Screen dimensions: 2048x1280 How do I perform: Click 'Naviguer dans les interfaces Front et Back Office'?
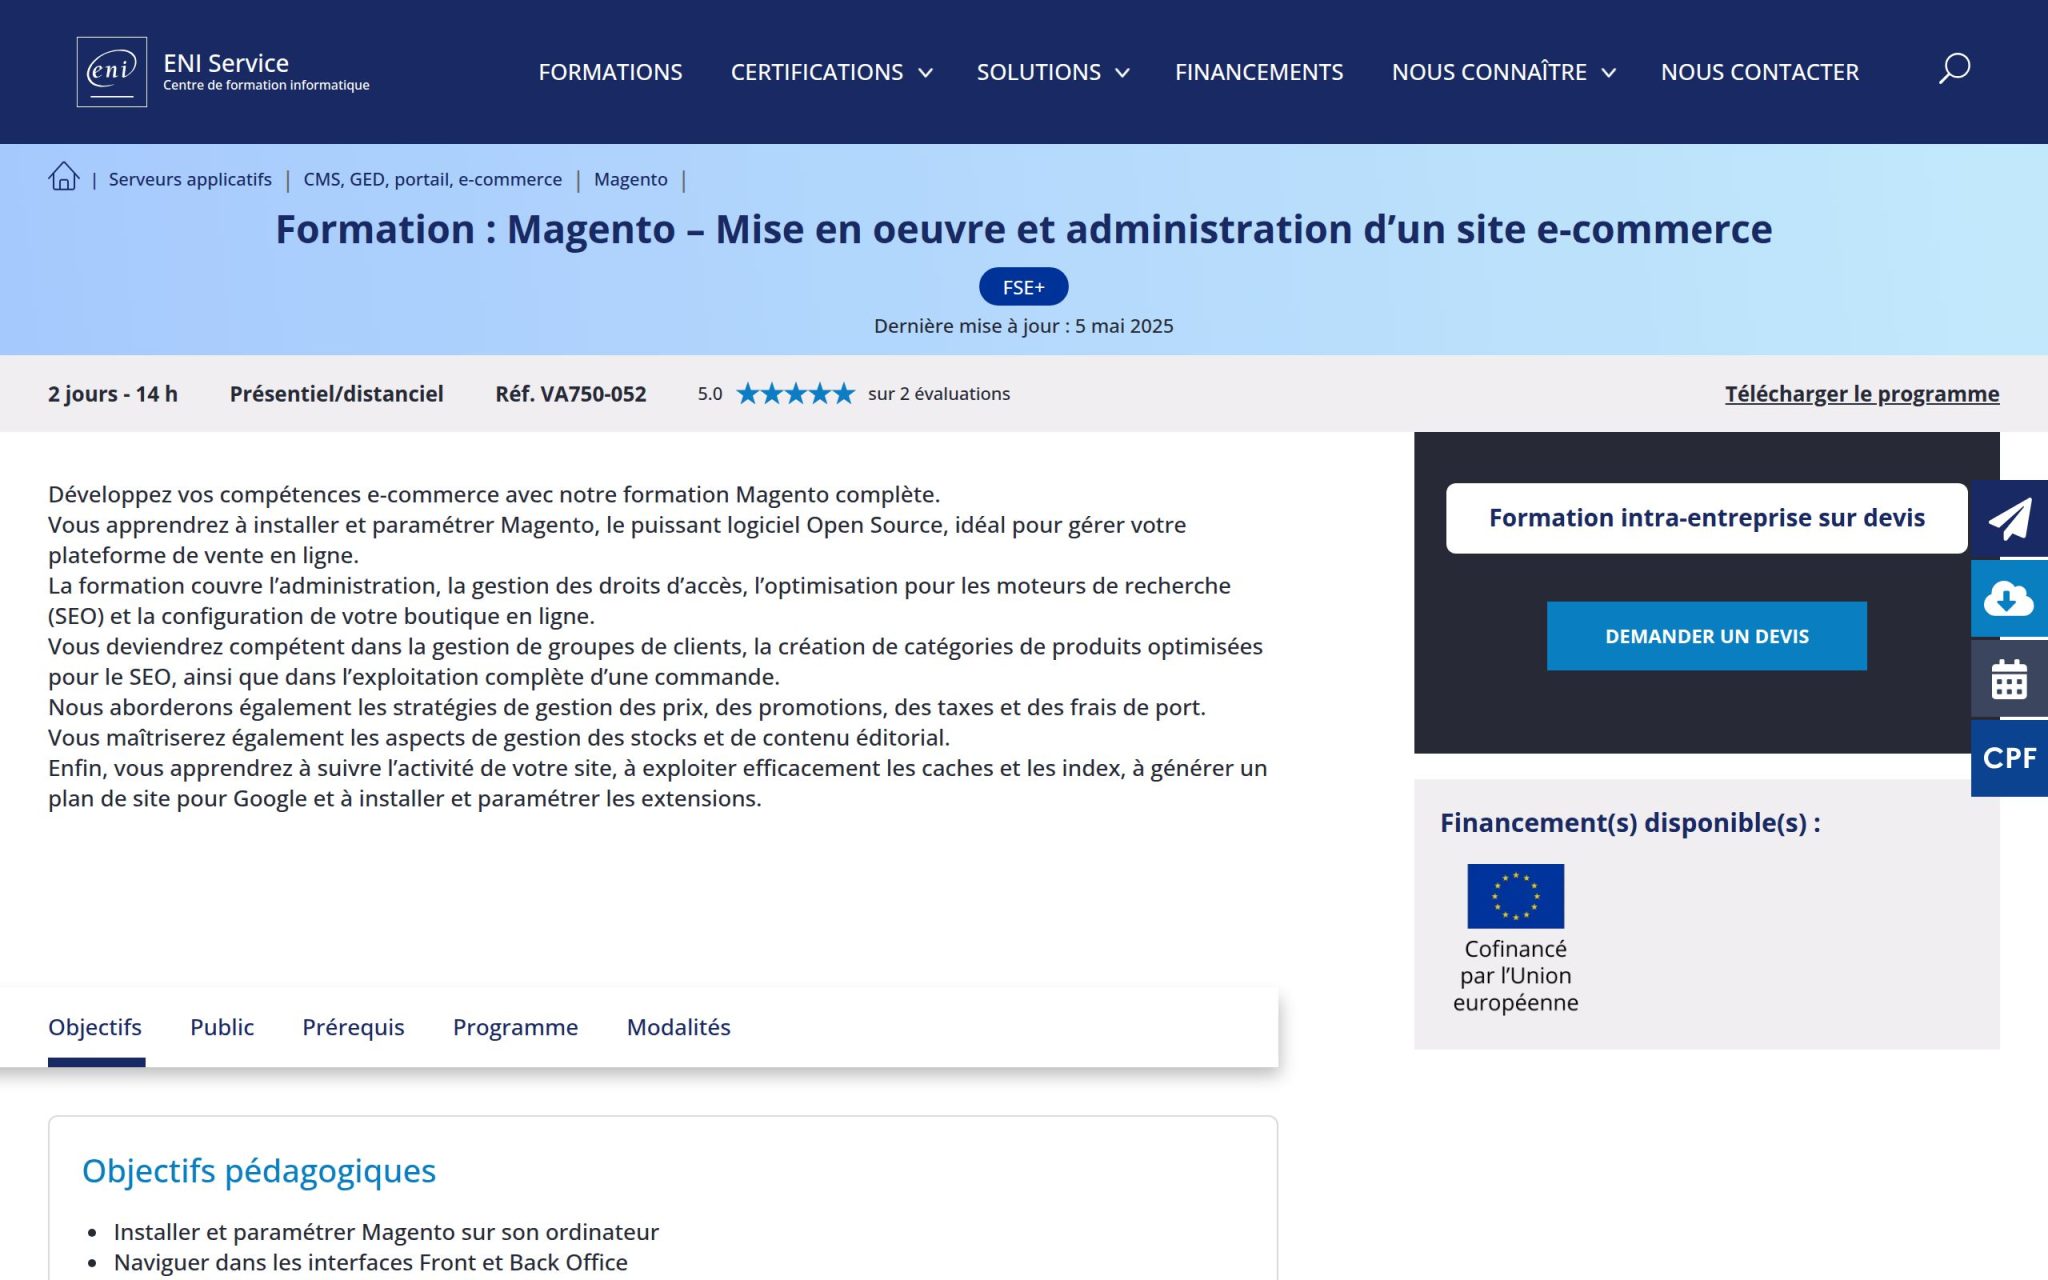tap(371, 1263)
